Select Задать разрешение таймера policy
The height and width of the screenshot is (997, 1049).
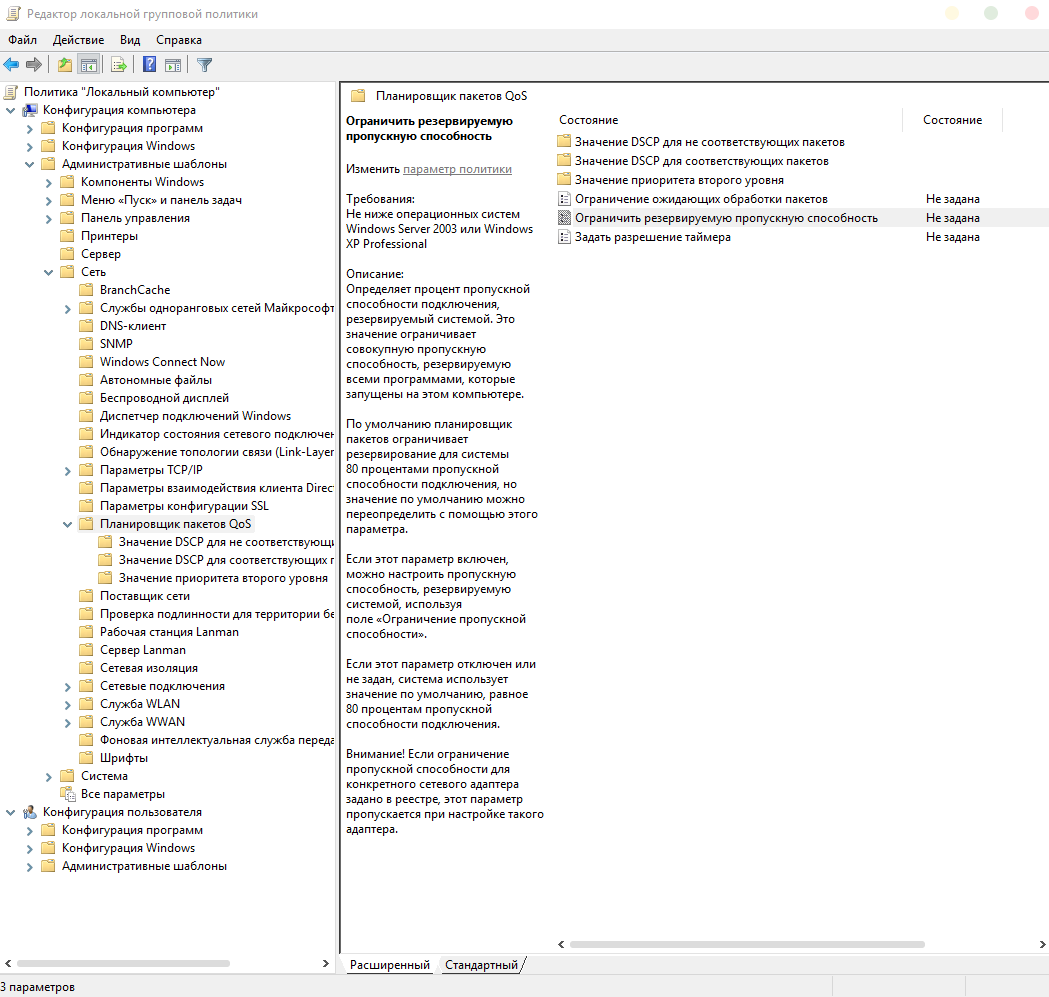point(652,237)
